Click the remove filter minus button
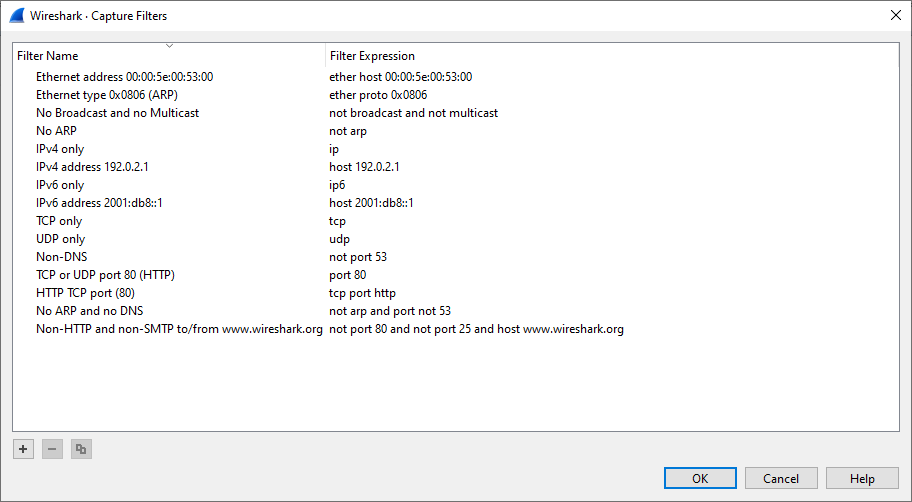912x502 pixels. coord(52,449)
